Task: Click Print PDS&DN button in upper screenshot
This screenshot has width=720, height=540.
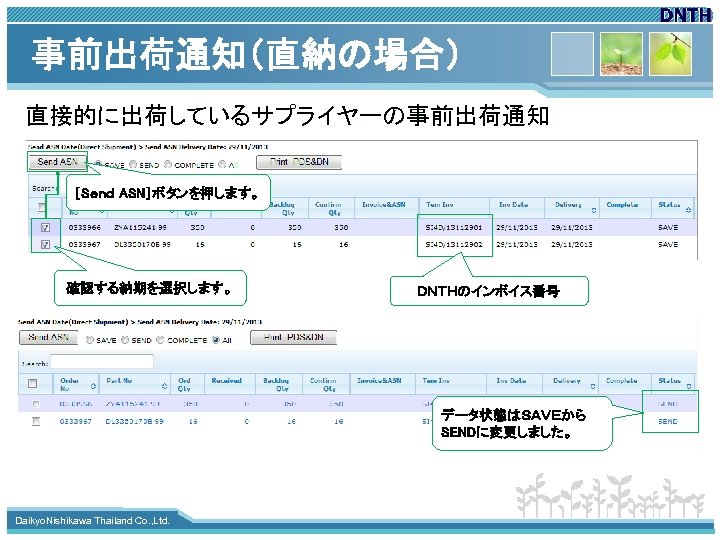Action: pyautogui.click(x=299, y=162)
